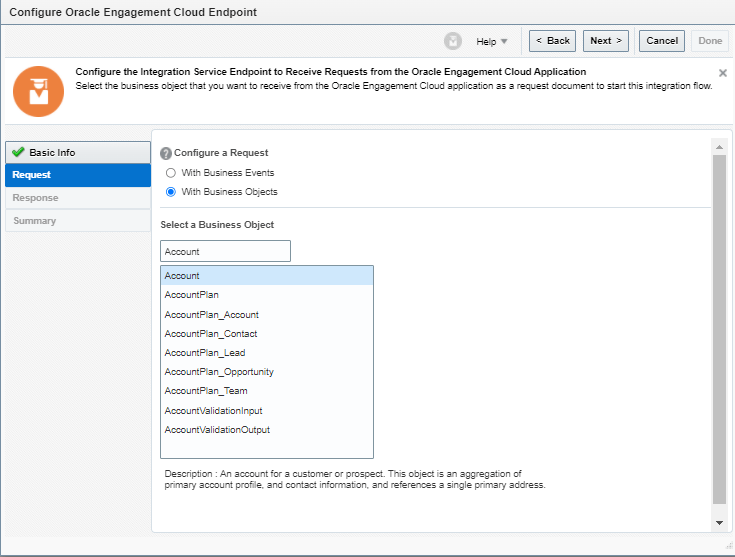Click the scrollbar up arrow

click(x=718, y=146)
